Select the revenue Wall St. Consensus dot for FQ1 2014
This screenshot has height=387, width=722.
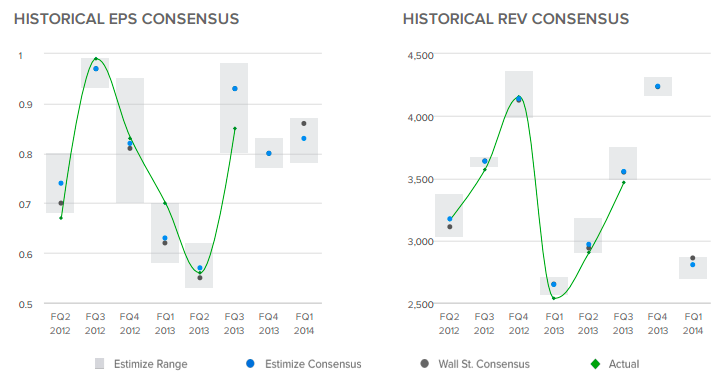pyautogui.click(x=693, y=258)
